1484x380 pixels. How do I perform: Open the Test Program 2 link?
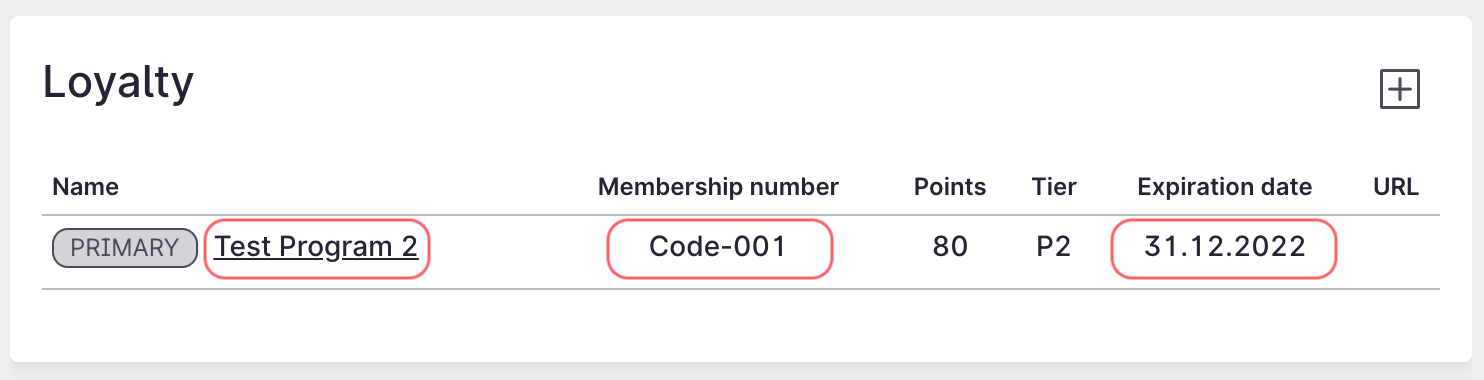(316, 247)
